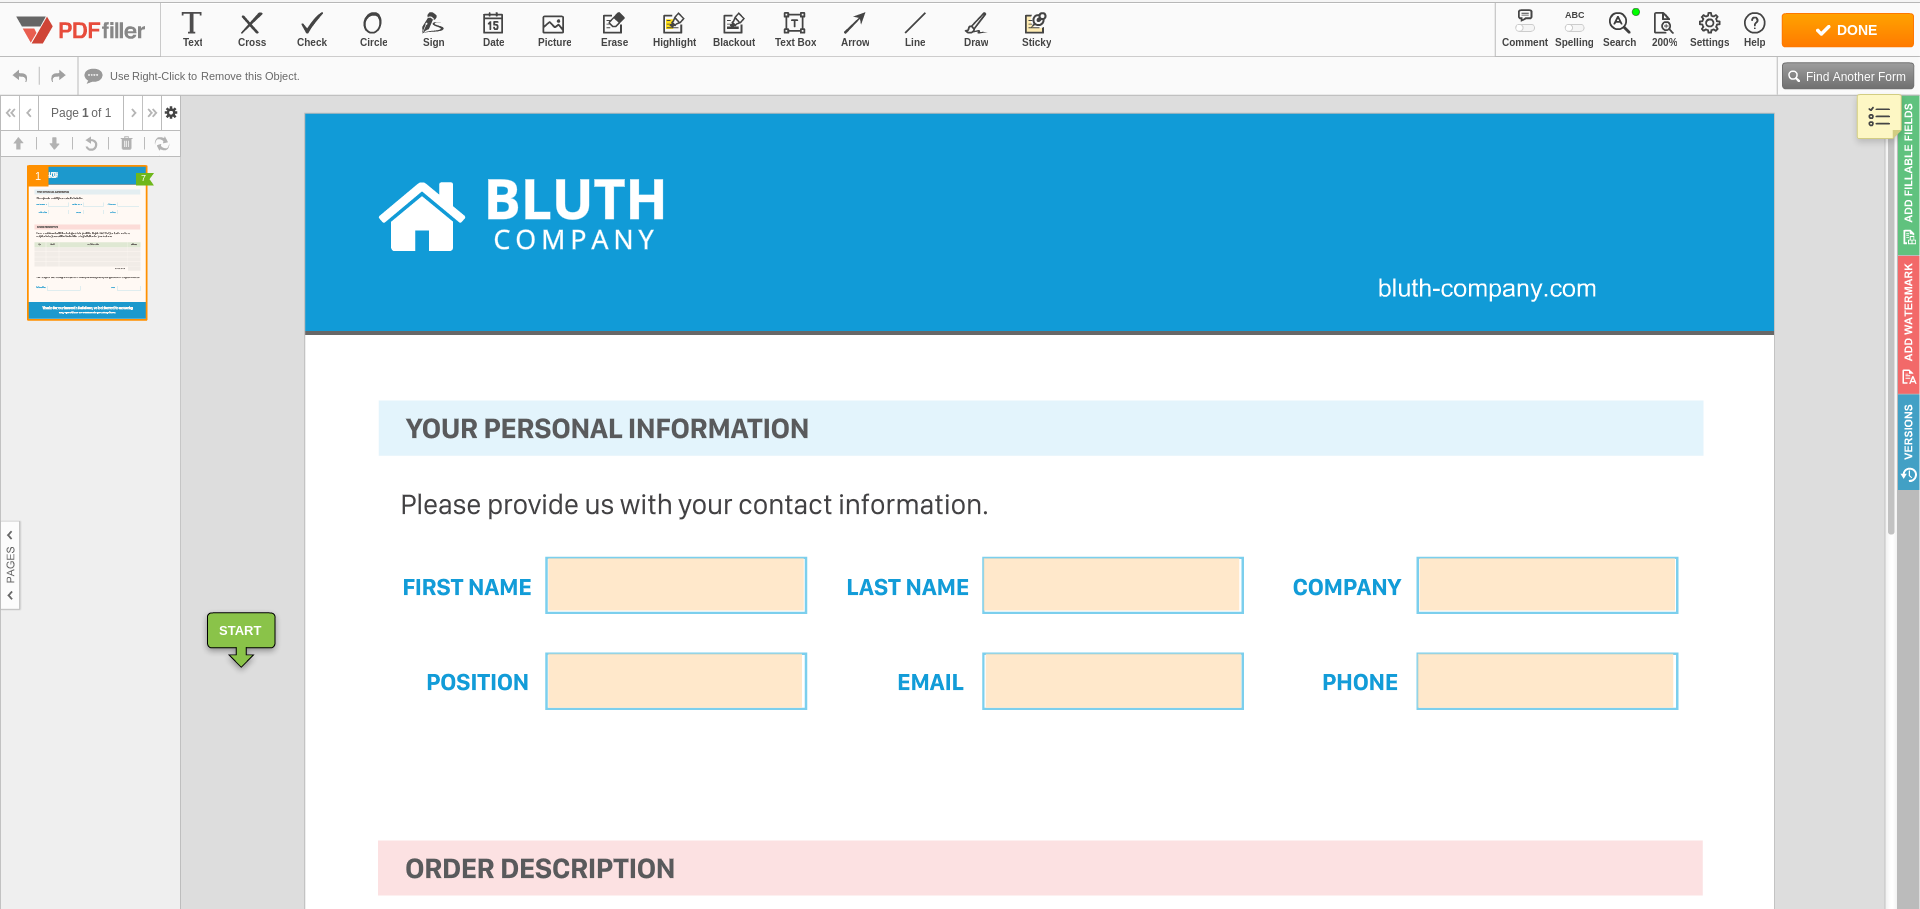The height and width of the screenshot is (909, 1920).
Task: Click the Email input field
Action: coord(1113,681)
